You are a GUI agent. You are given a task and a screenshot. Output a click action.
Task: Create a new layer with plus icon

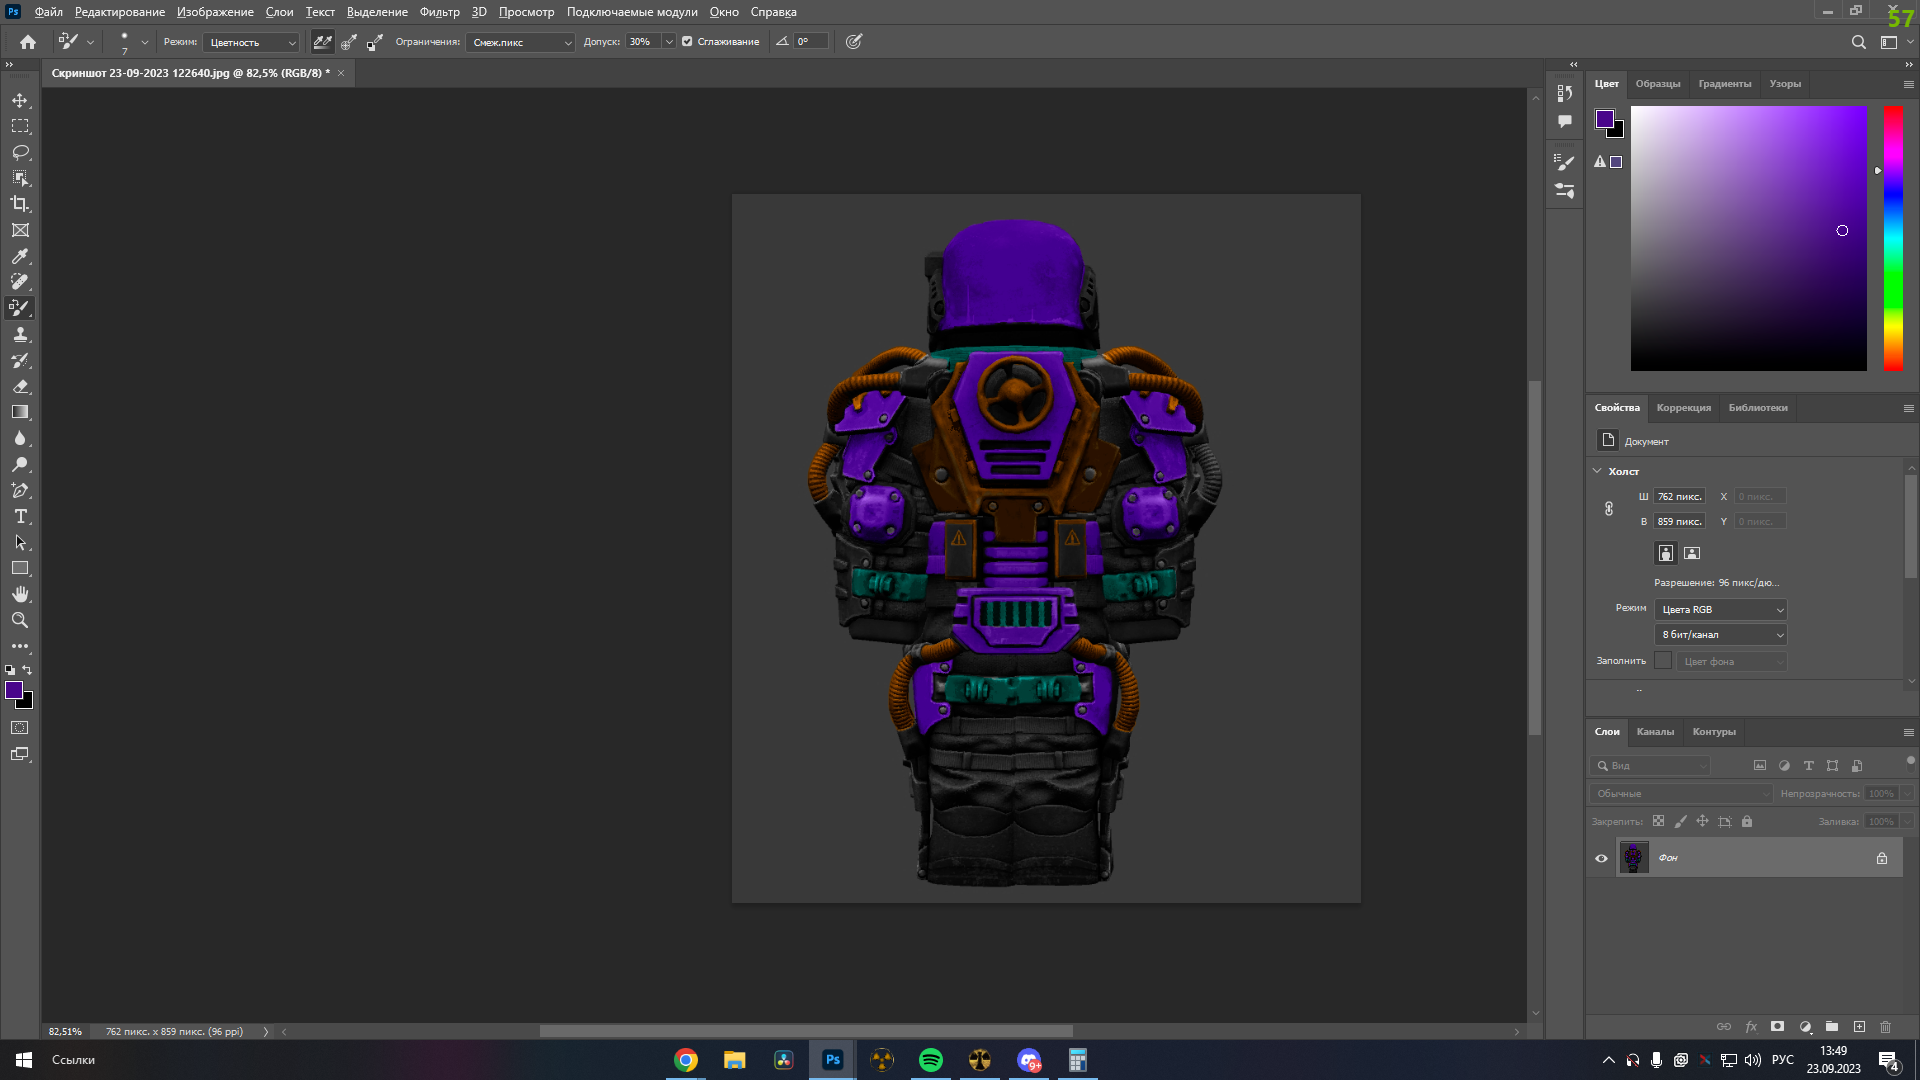(1859, 1027)
